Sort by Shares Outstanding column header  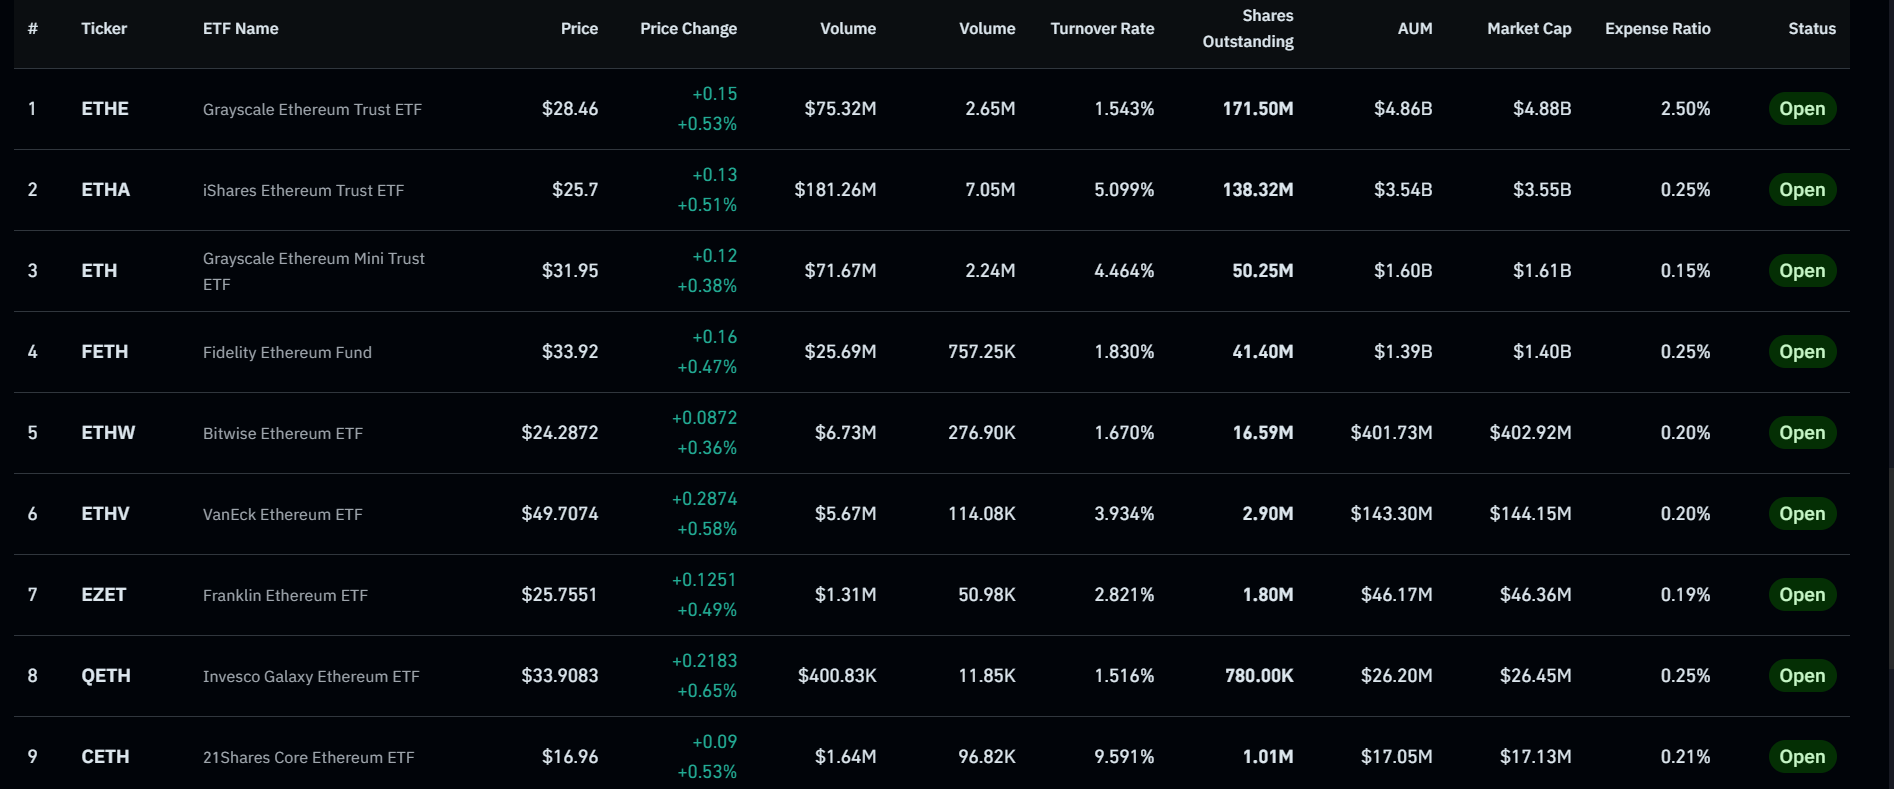point(1248,29)
